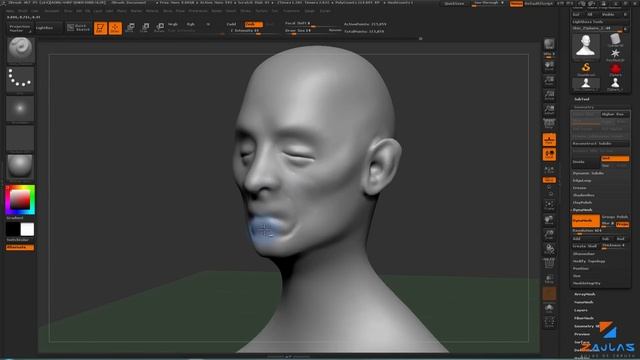This screenshot has width=640, height=360.
Task: Select the white color swatch
Action: [27, 229]
